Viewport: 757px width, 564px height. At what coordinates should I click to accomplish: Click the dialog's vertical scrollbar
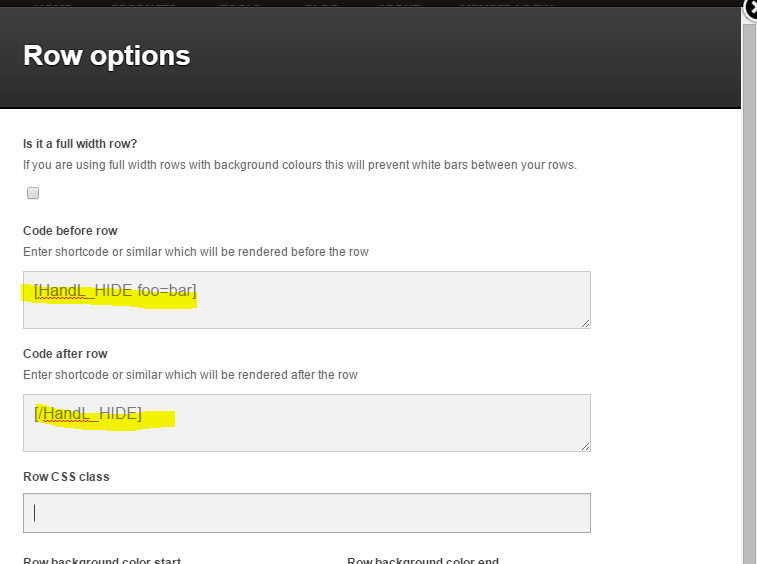coord(749,300)
